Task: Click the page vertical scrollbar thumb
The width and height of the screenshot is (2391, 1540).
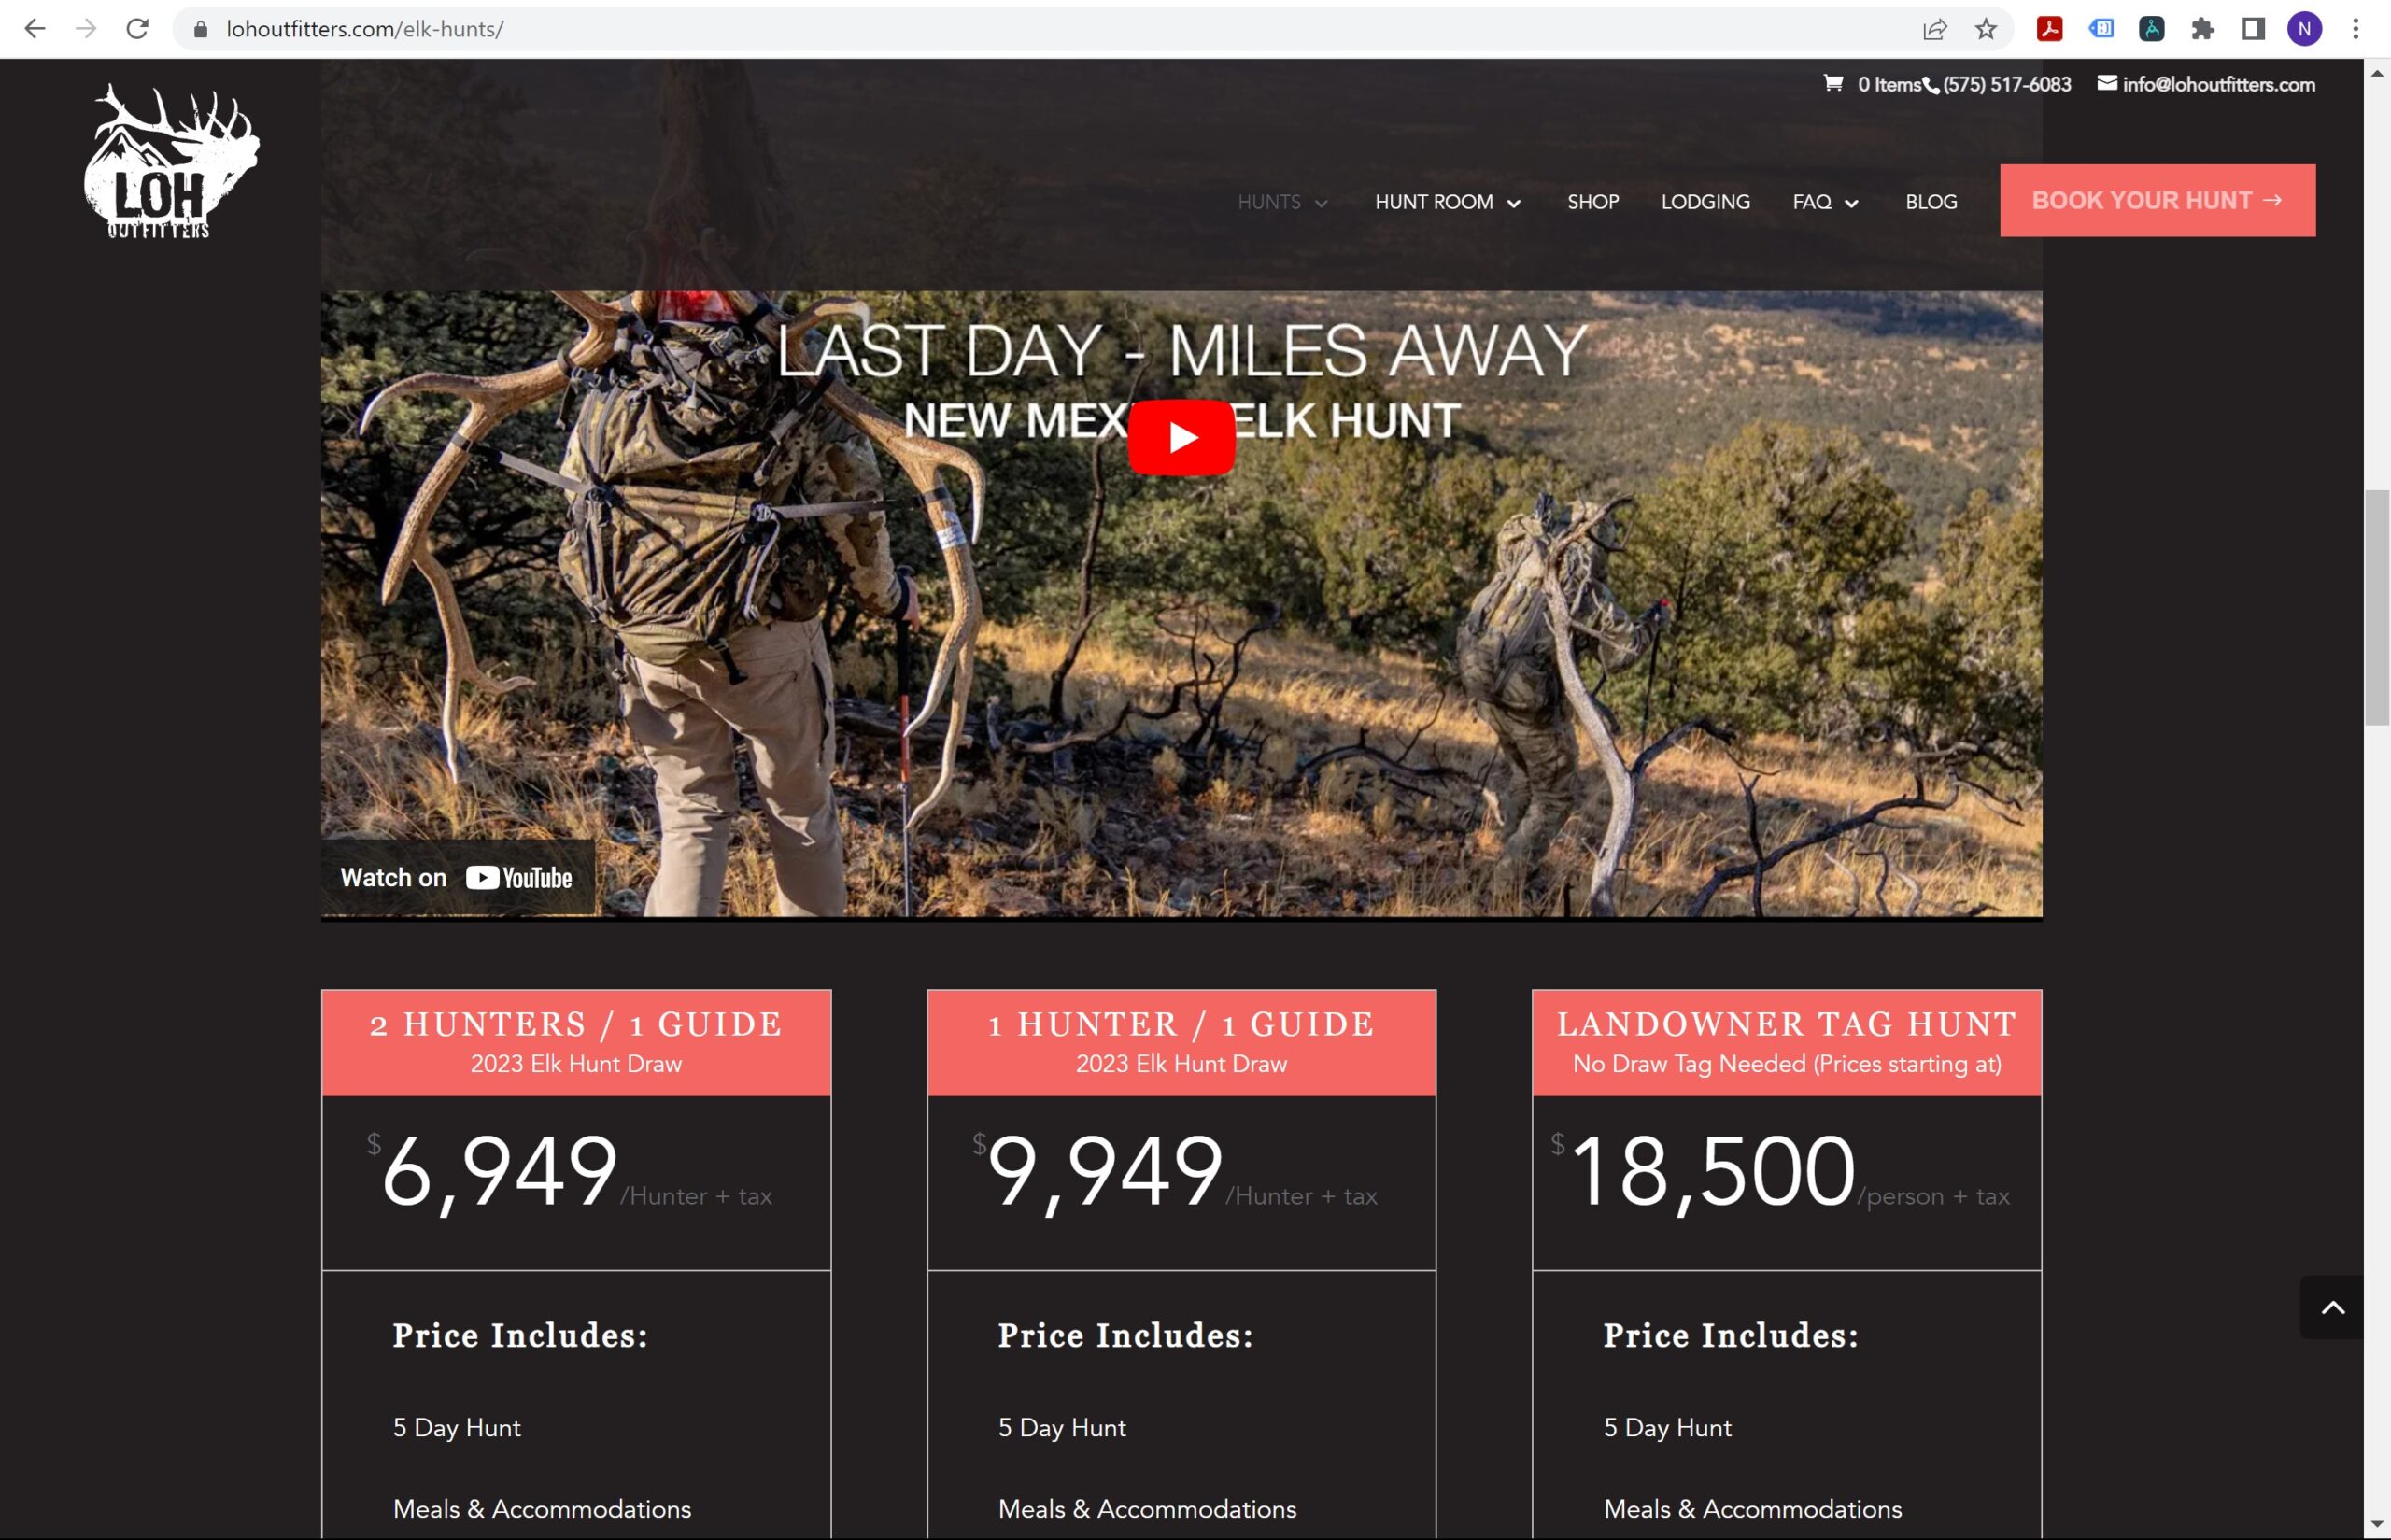Action: click(x=2377, y=608)
